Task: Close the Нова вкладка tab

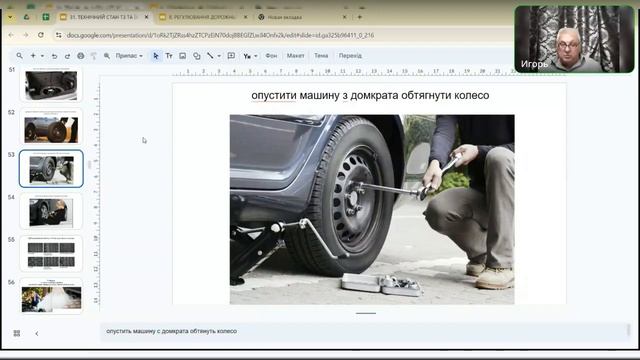Action: pyautogui.click(x=344, y=17)
